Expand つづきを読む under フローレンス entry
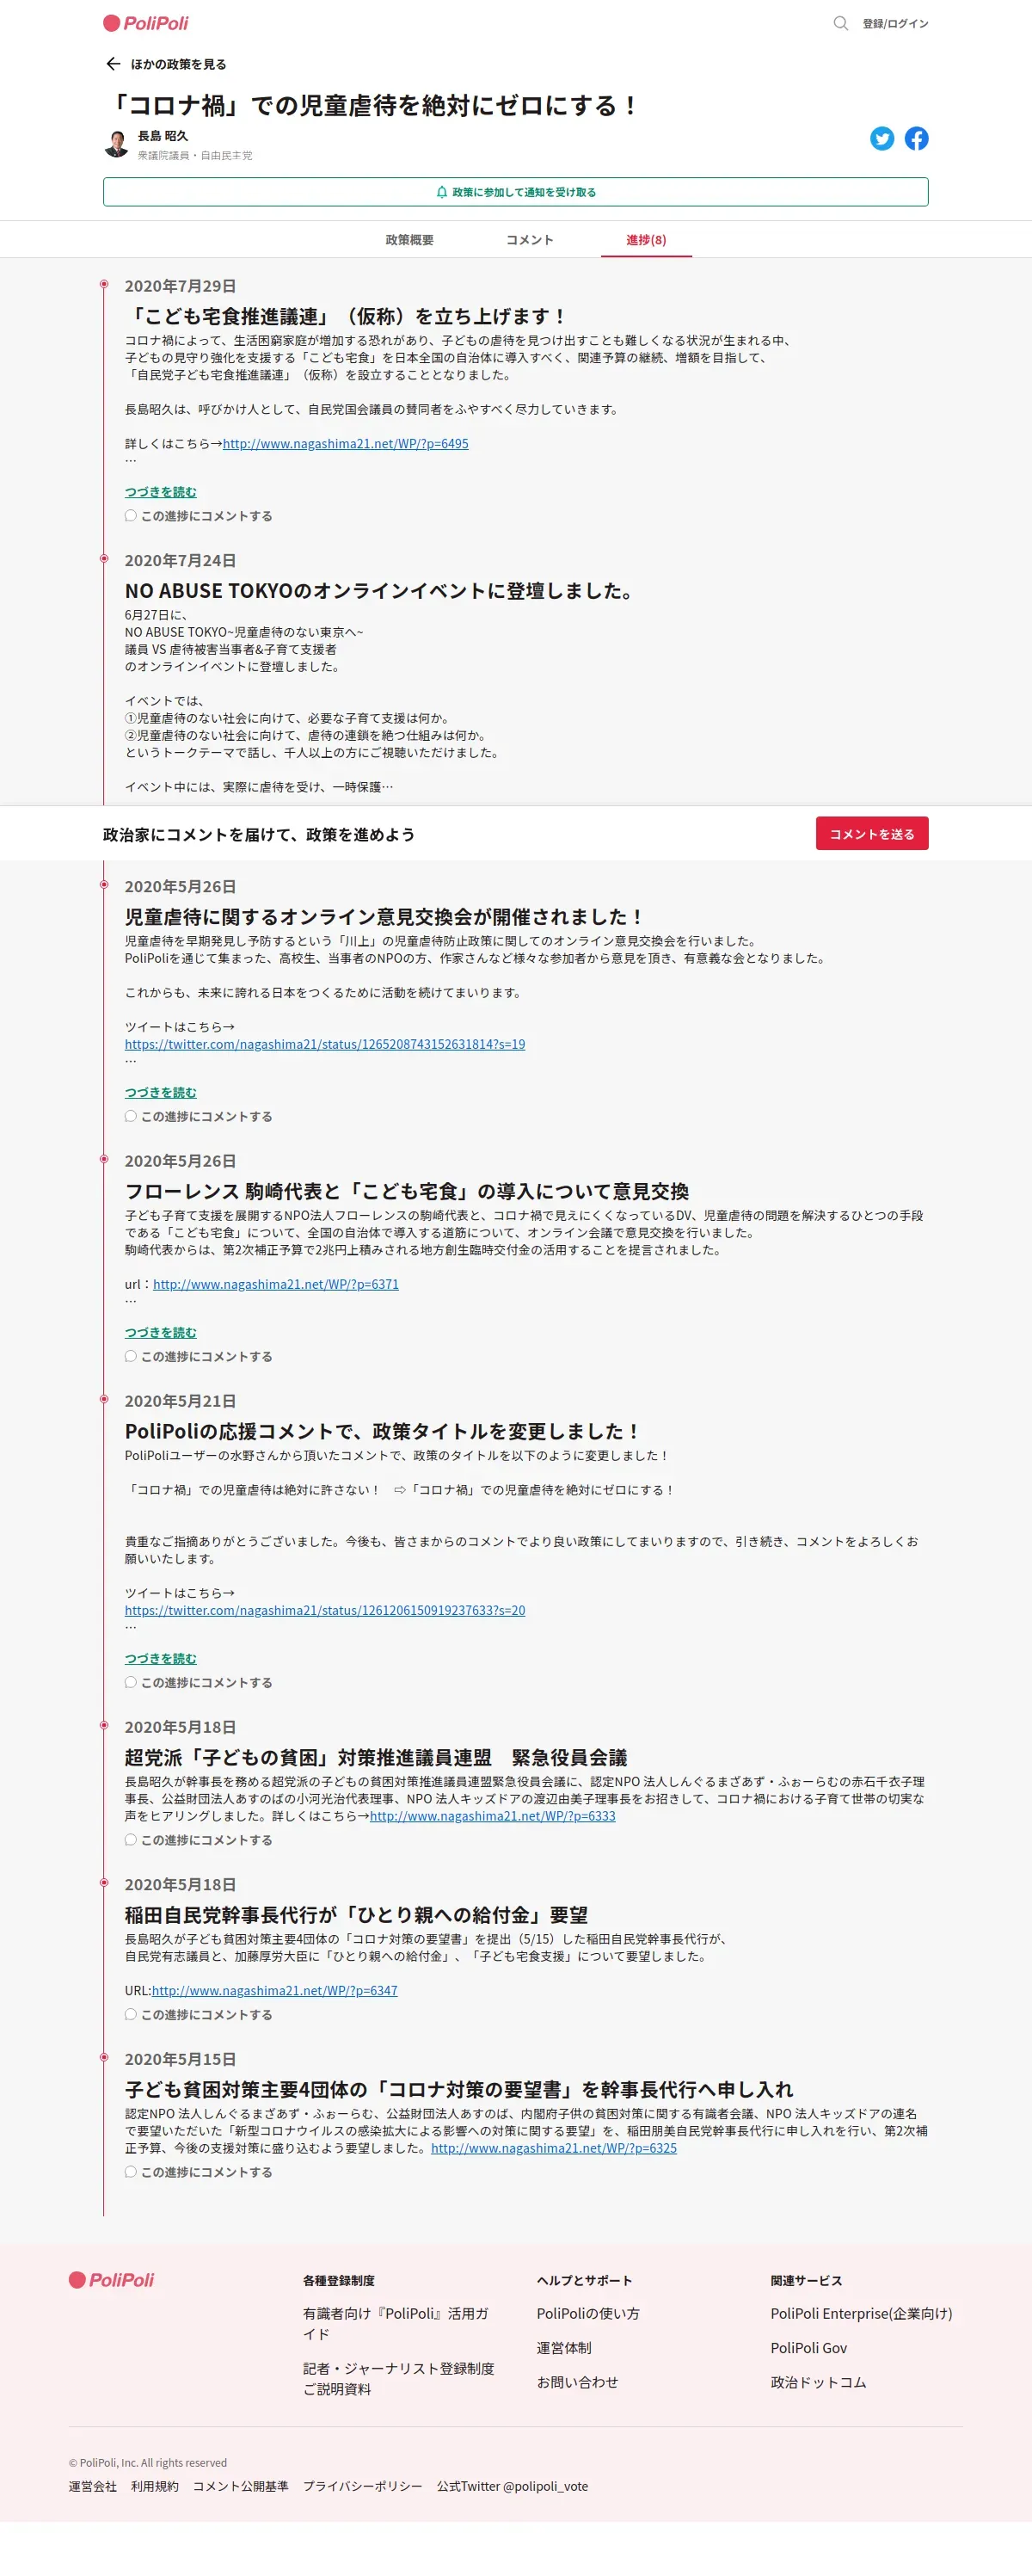Viewport: 1032px width, 2576px height. (x=161, y=1332)
